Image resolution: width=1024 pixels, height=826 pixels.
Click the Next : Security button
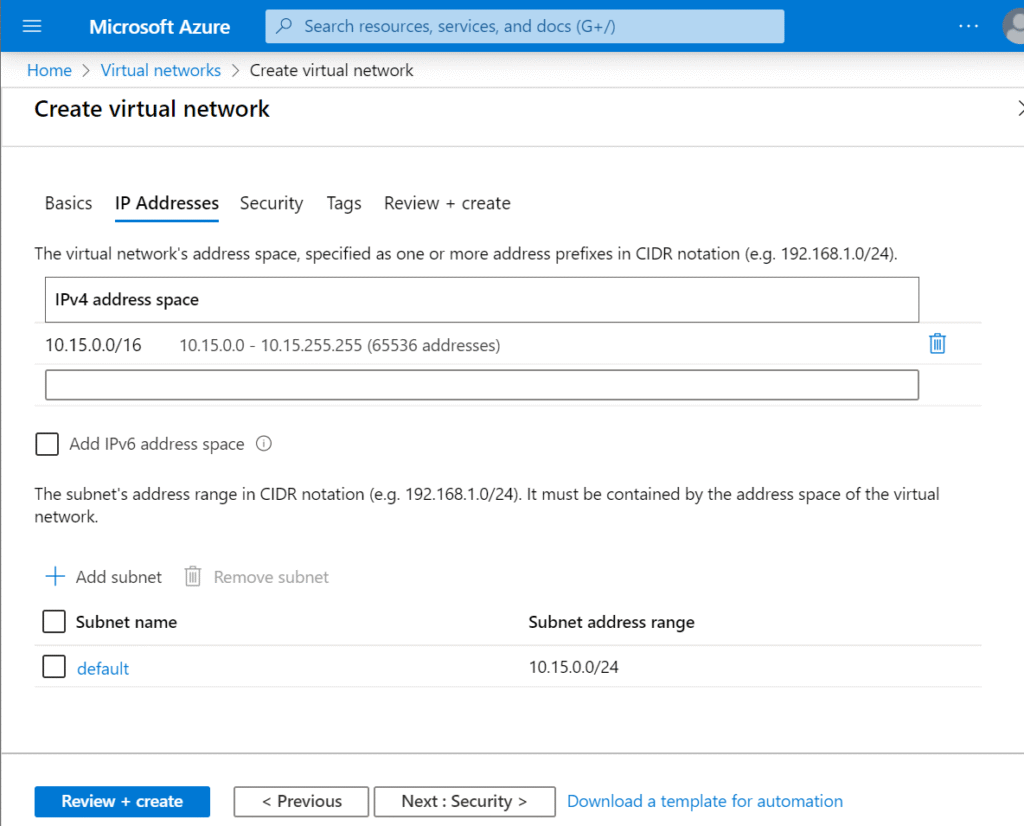(x=464, y=801)
